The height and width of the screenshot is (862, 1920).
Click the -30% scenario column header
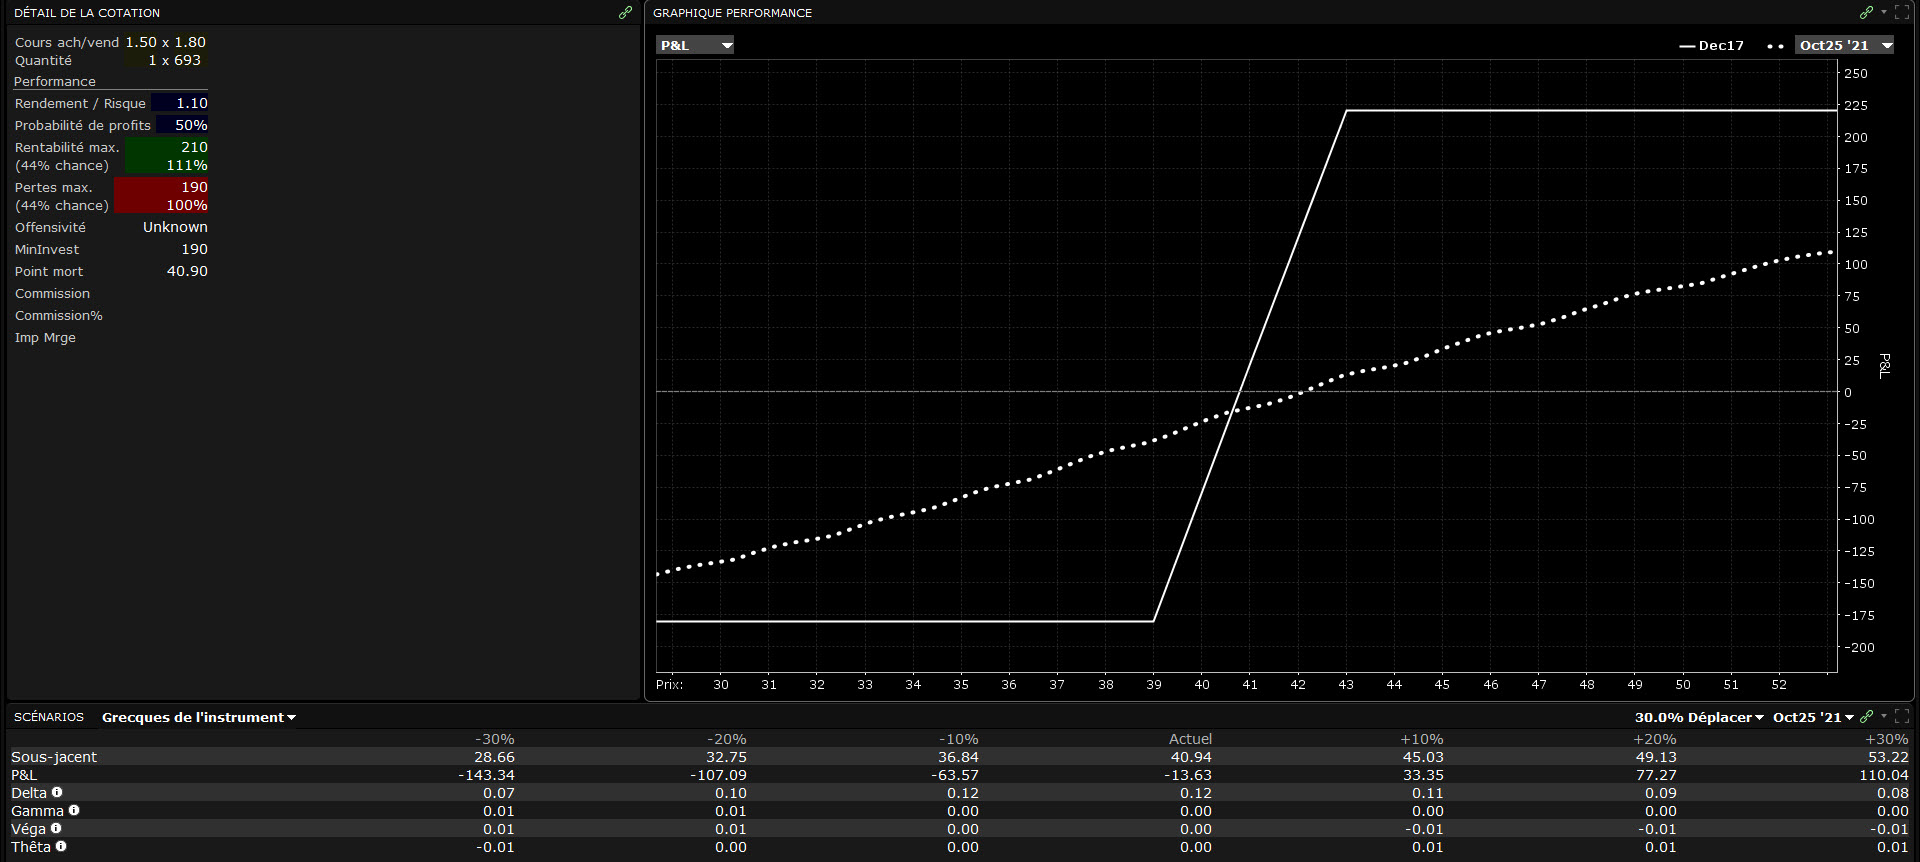click(494, 739)
